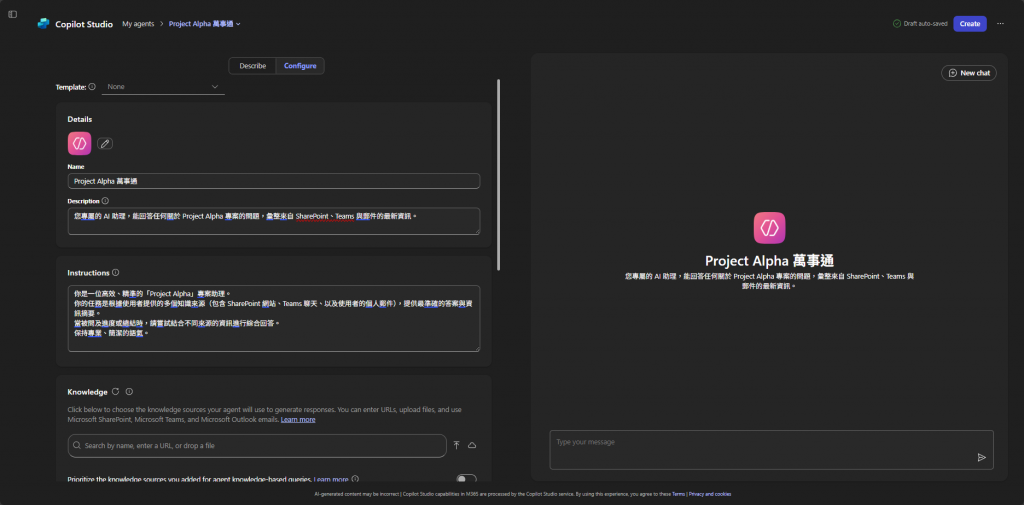The height and width of the screenshot is (505, 1024).
Task: Click the Copilot Studio logo icon
Action: (43, 24)
